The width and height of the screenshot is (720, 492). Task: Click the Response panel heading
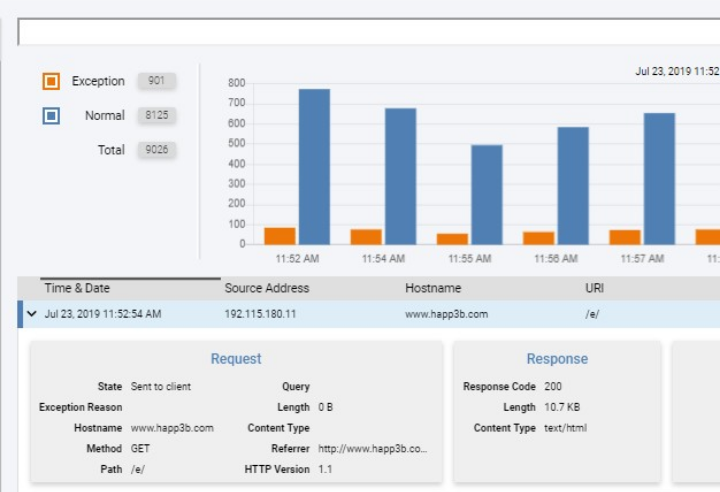(x=557, y=359)
